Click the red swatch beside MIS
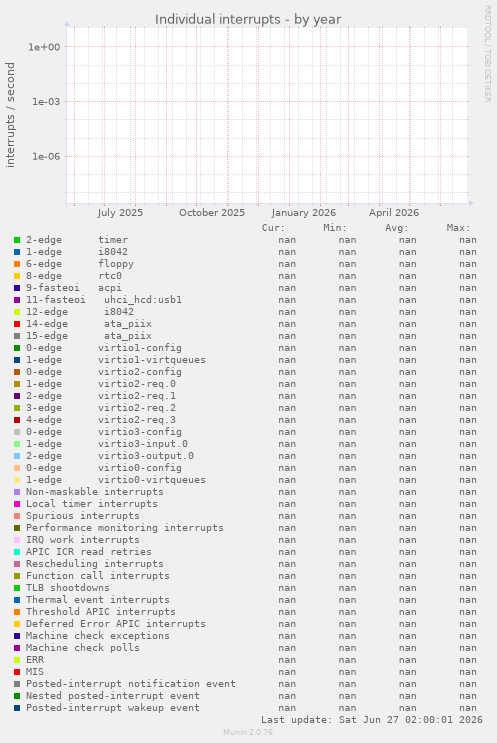The height and width of the screenshot is (743, 497). pyautogui.click(x=17, y=672)
